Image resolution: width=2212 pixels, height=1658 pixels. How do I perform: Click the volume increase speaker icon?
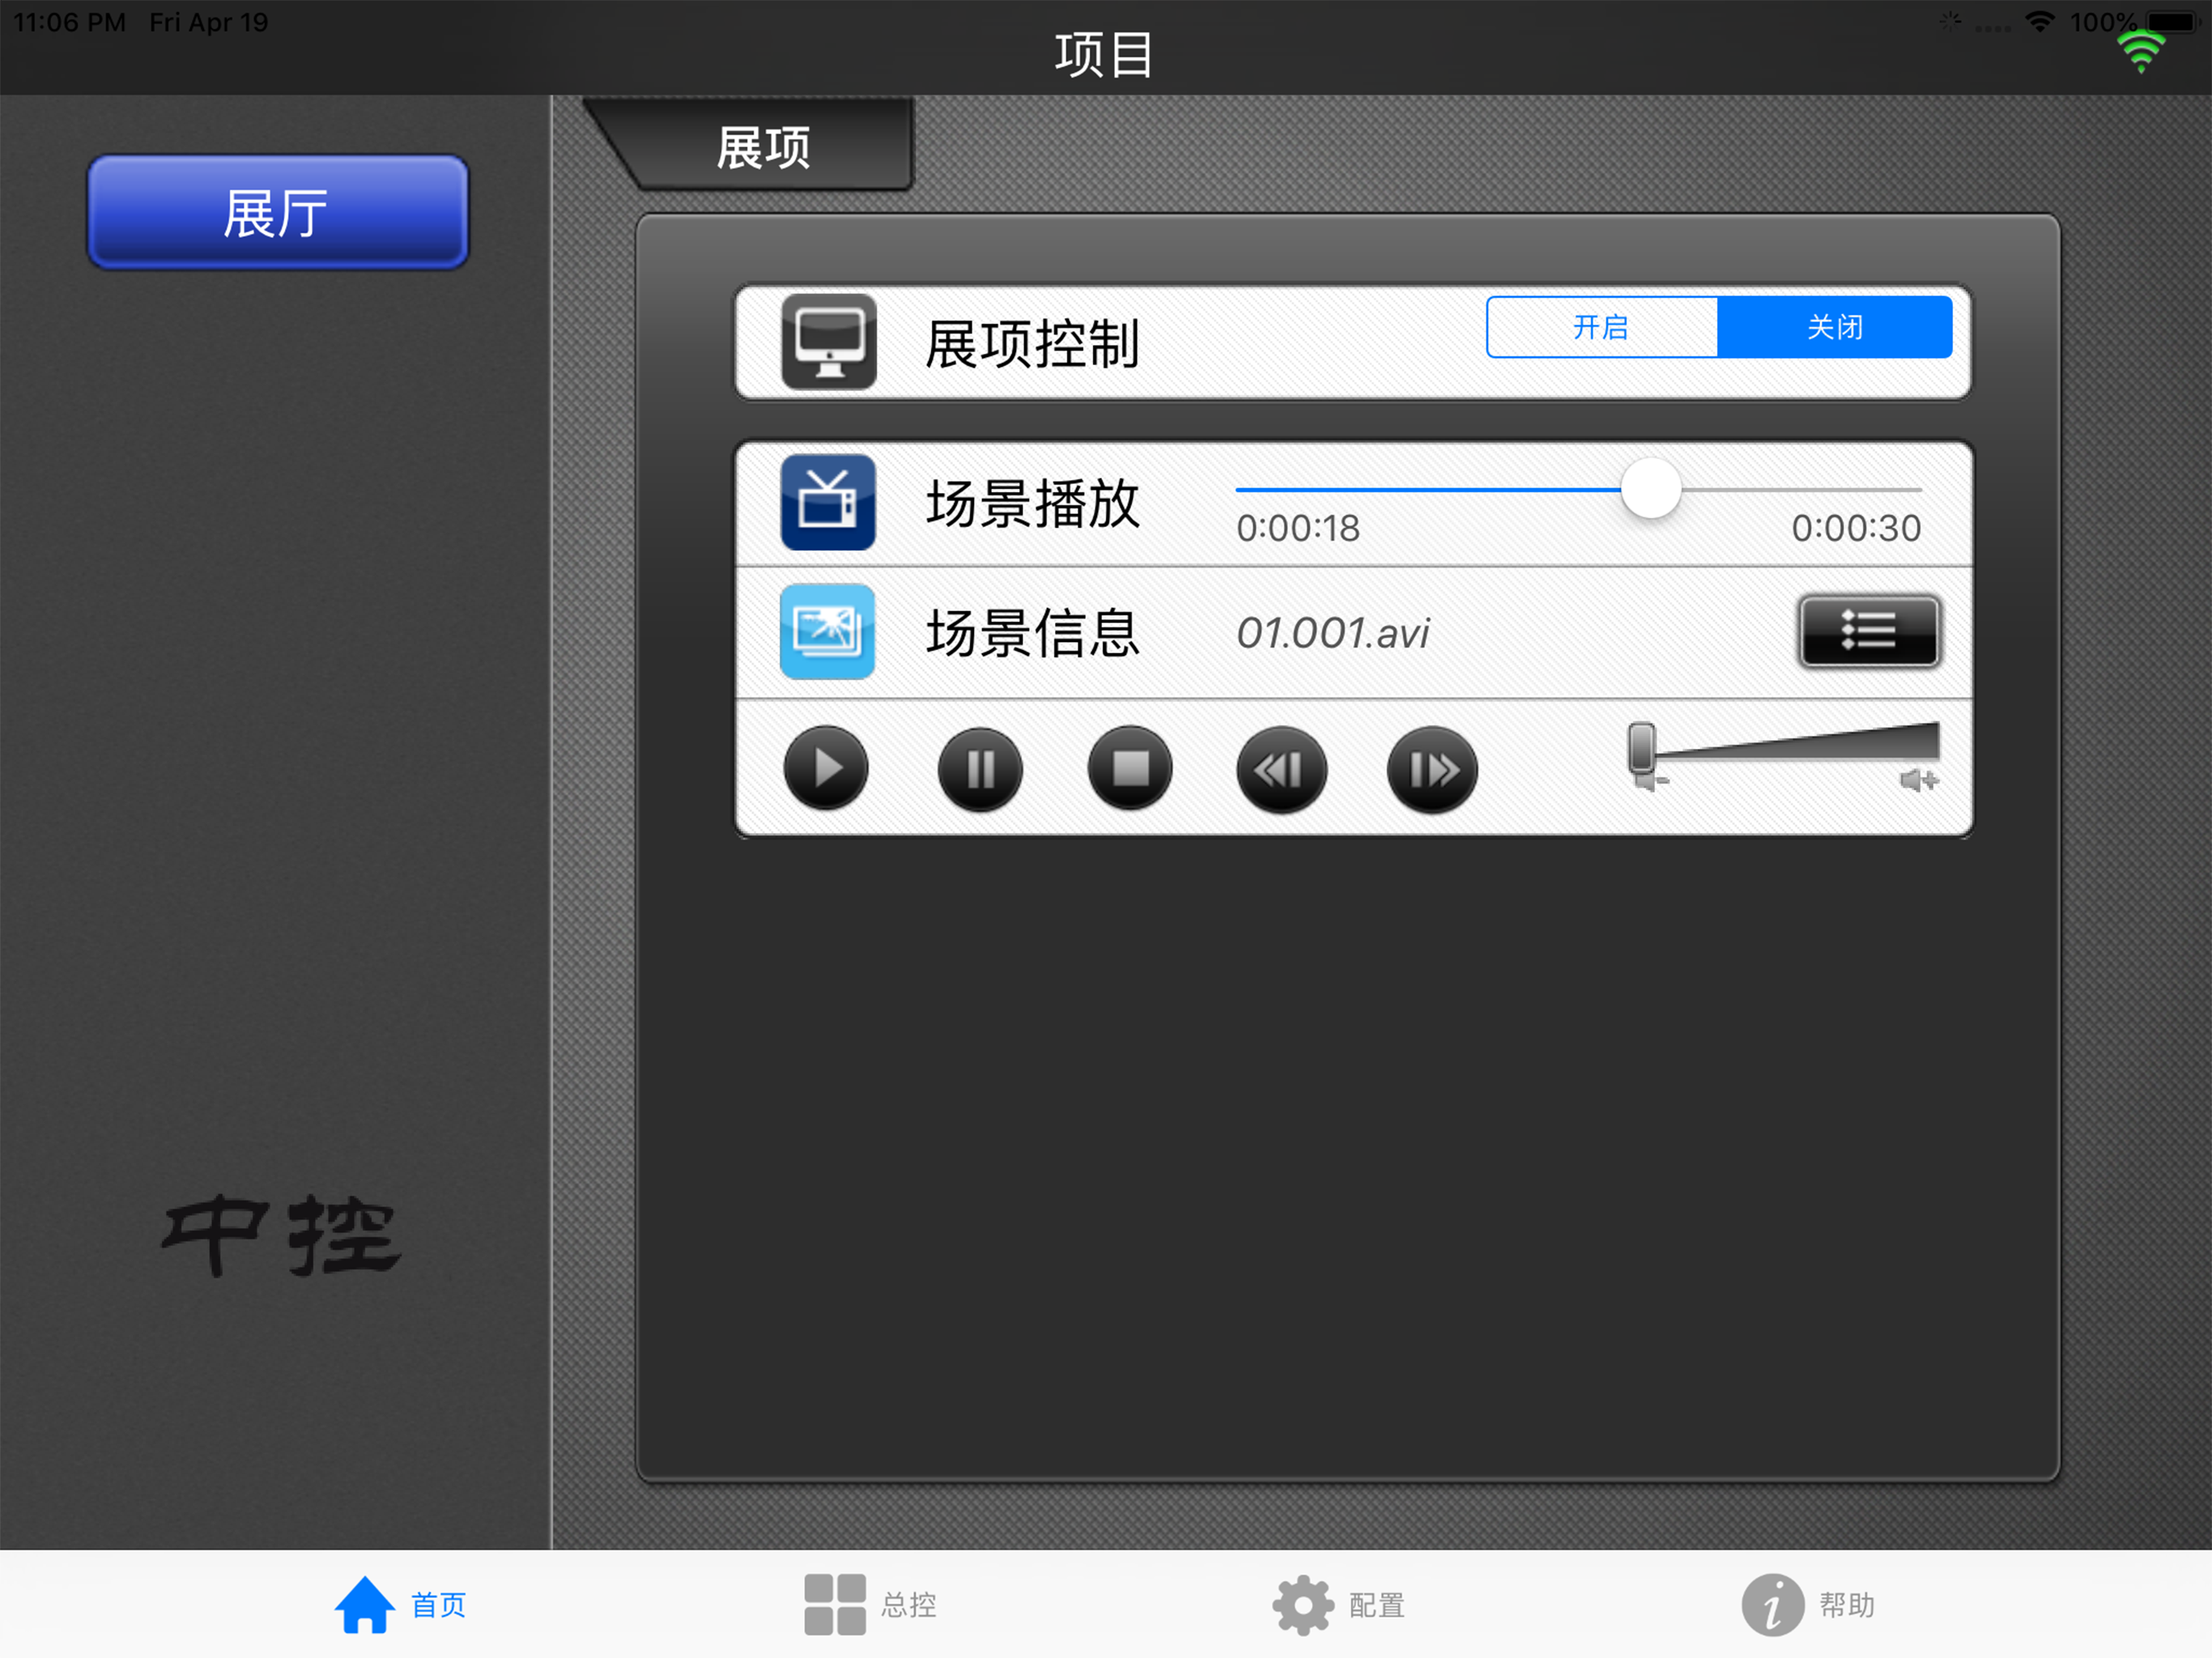(1919, 780)
